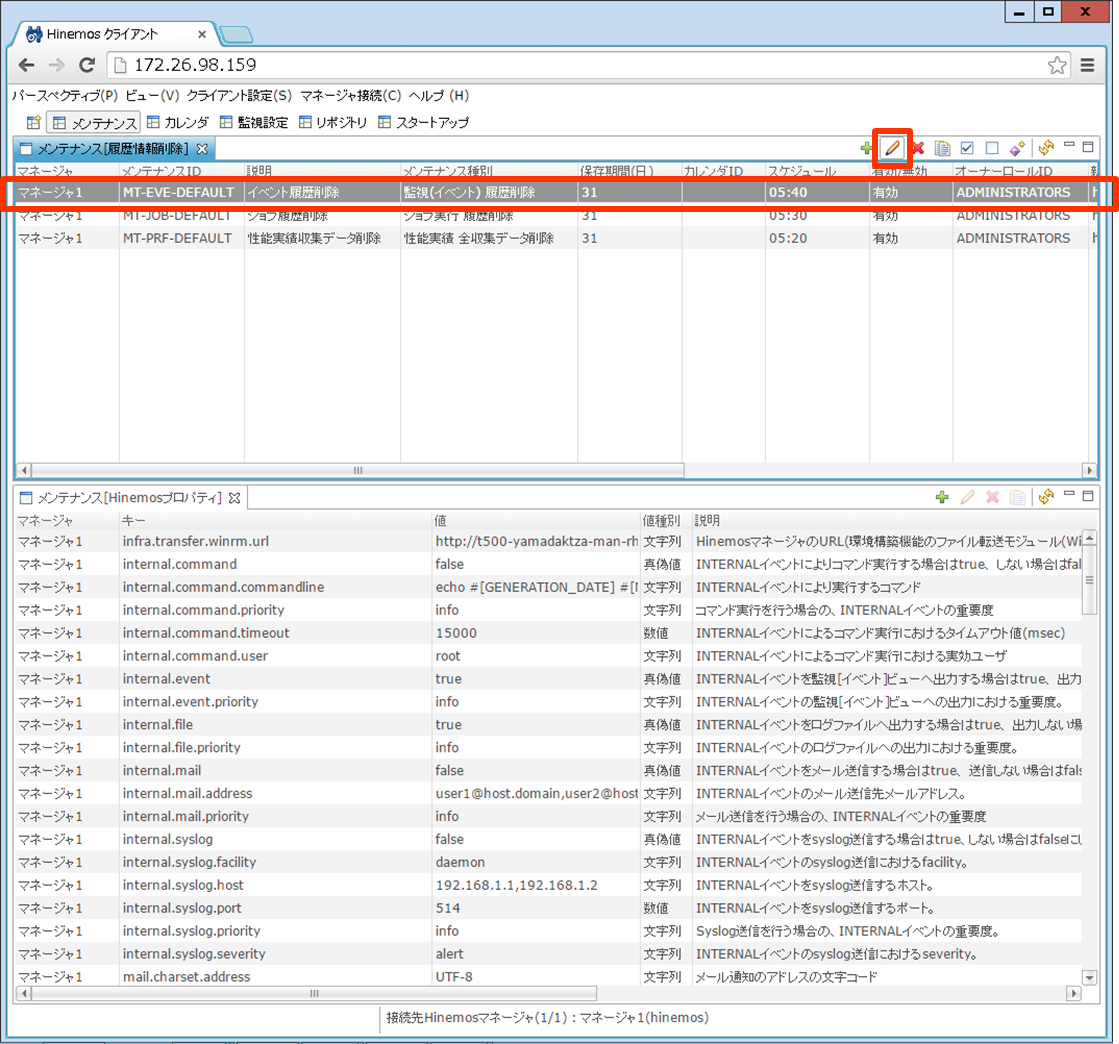Click the 接続先Hinemosマネージャ status bar text
This screenshot has width=1119, height=1044.
(x=547, y=1018)
